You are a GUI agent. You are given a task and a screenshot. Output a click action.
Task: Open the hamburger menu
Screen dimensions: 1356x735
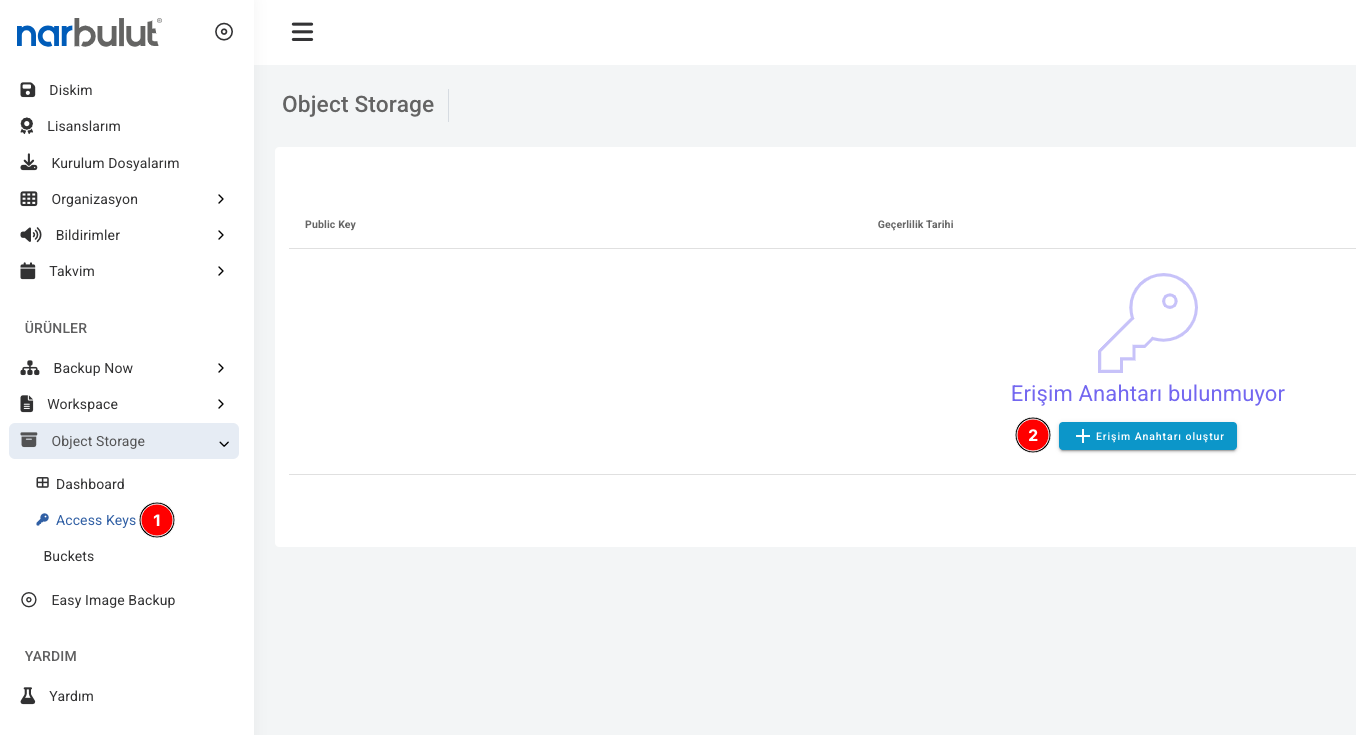pos(302,32)
